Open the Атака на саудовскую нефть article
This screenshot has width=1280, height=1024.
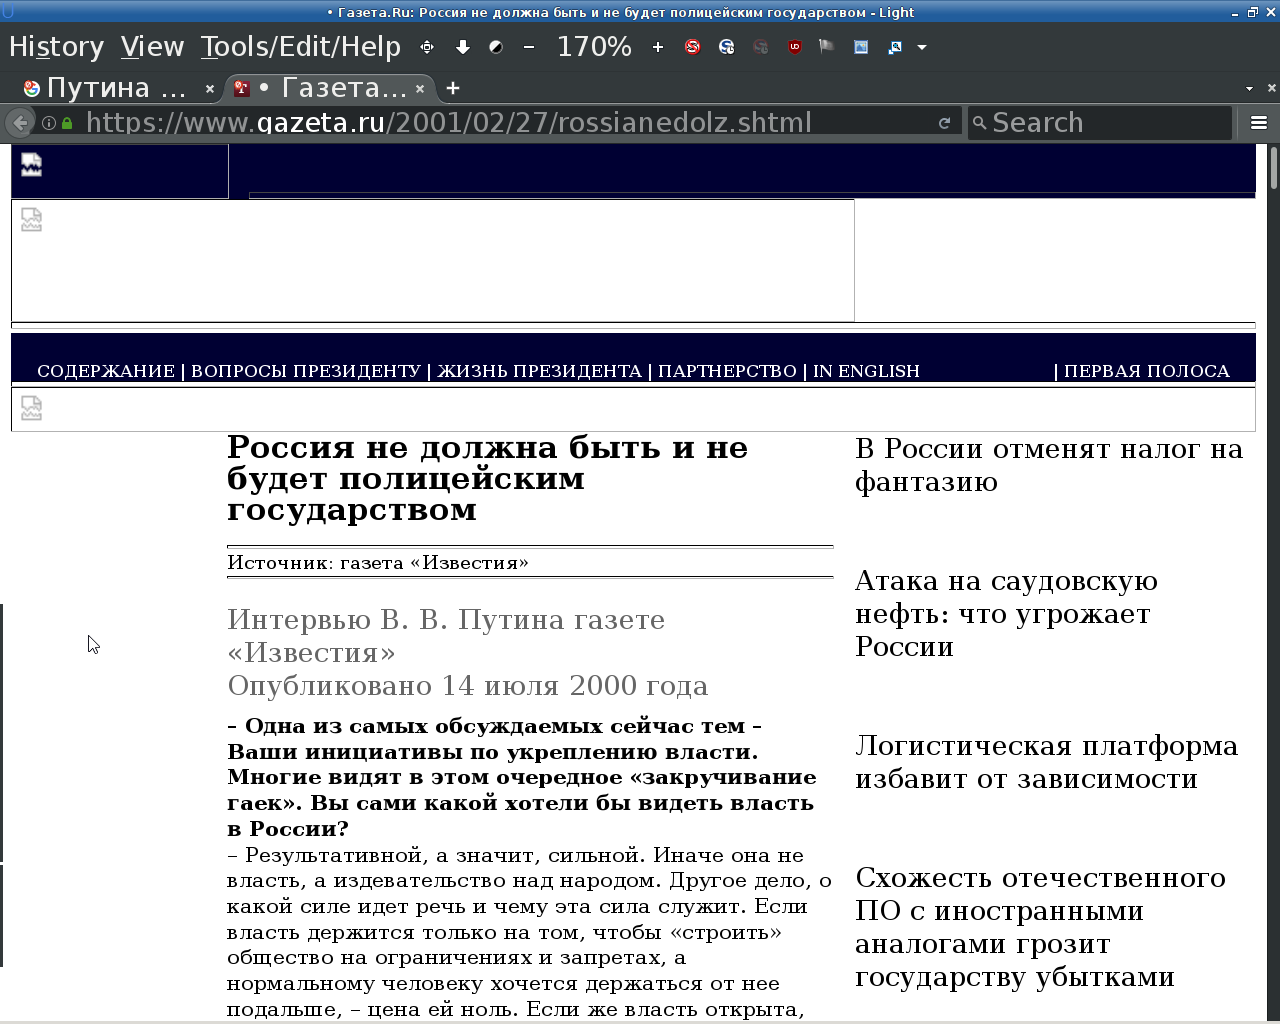pos(1005,613)
